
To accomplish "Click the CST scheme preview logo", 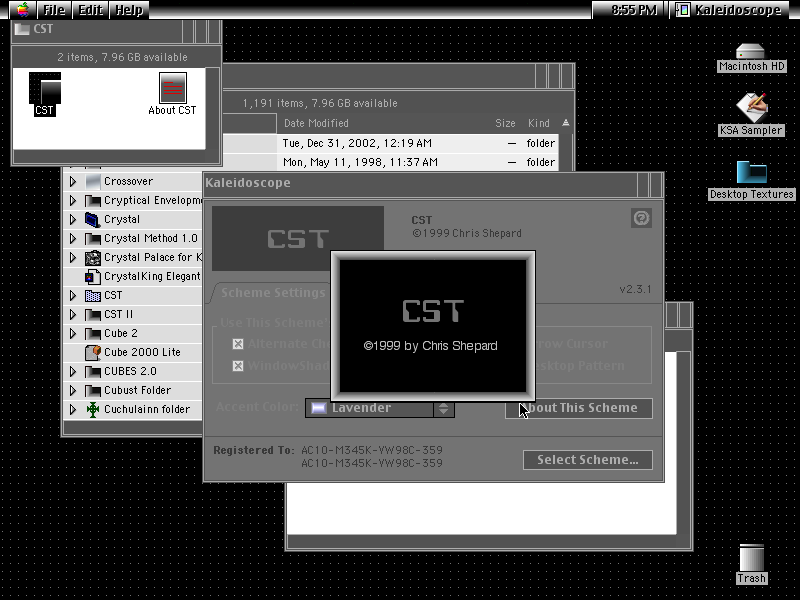I will 298,239.
